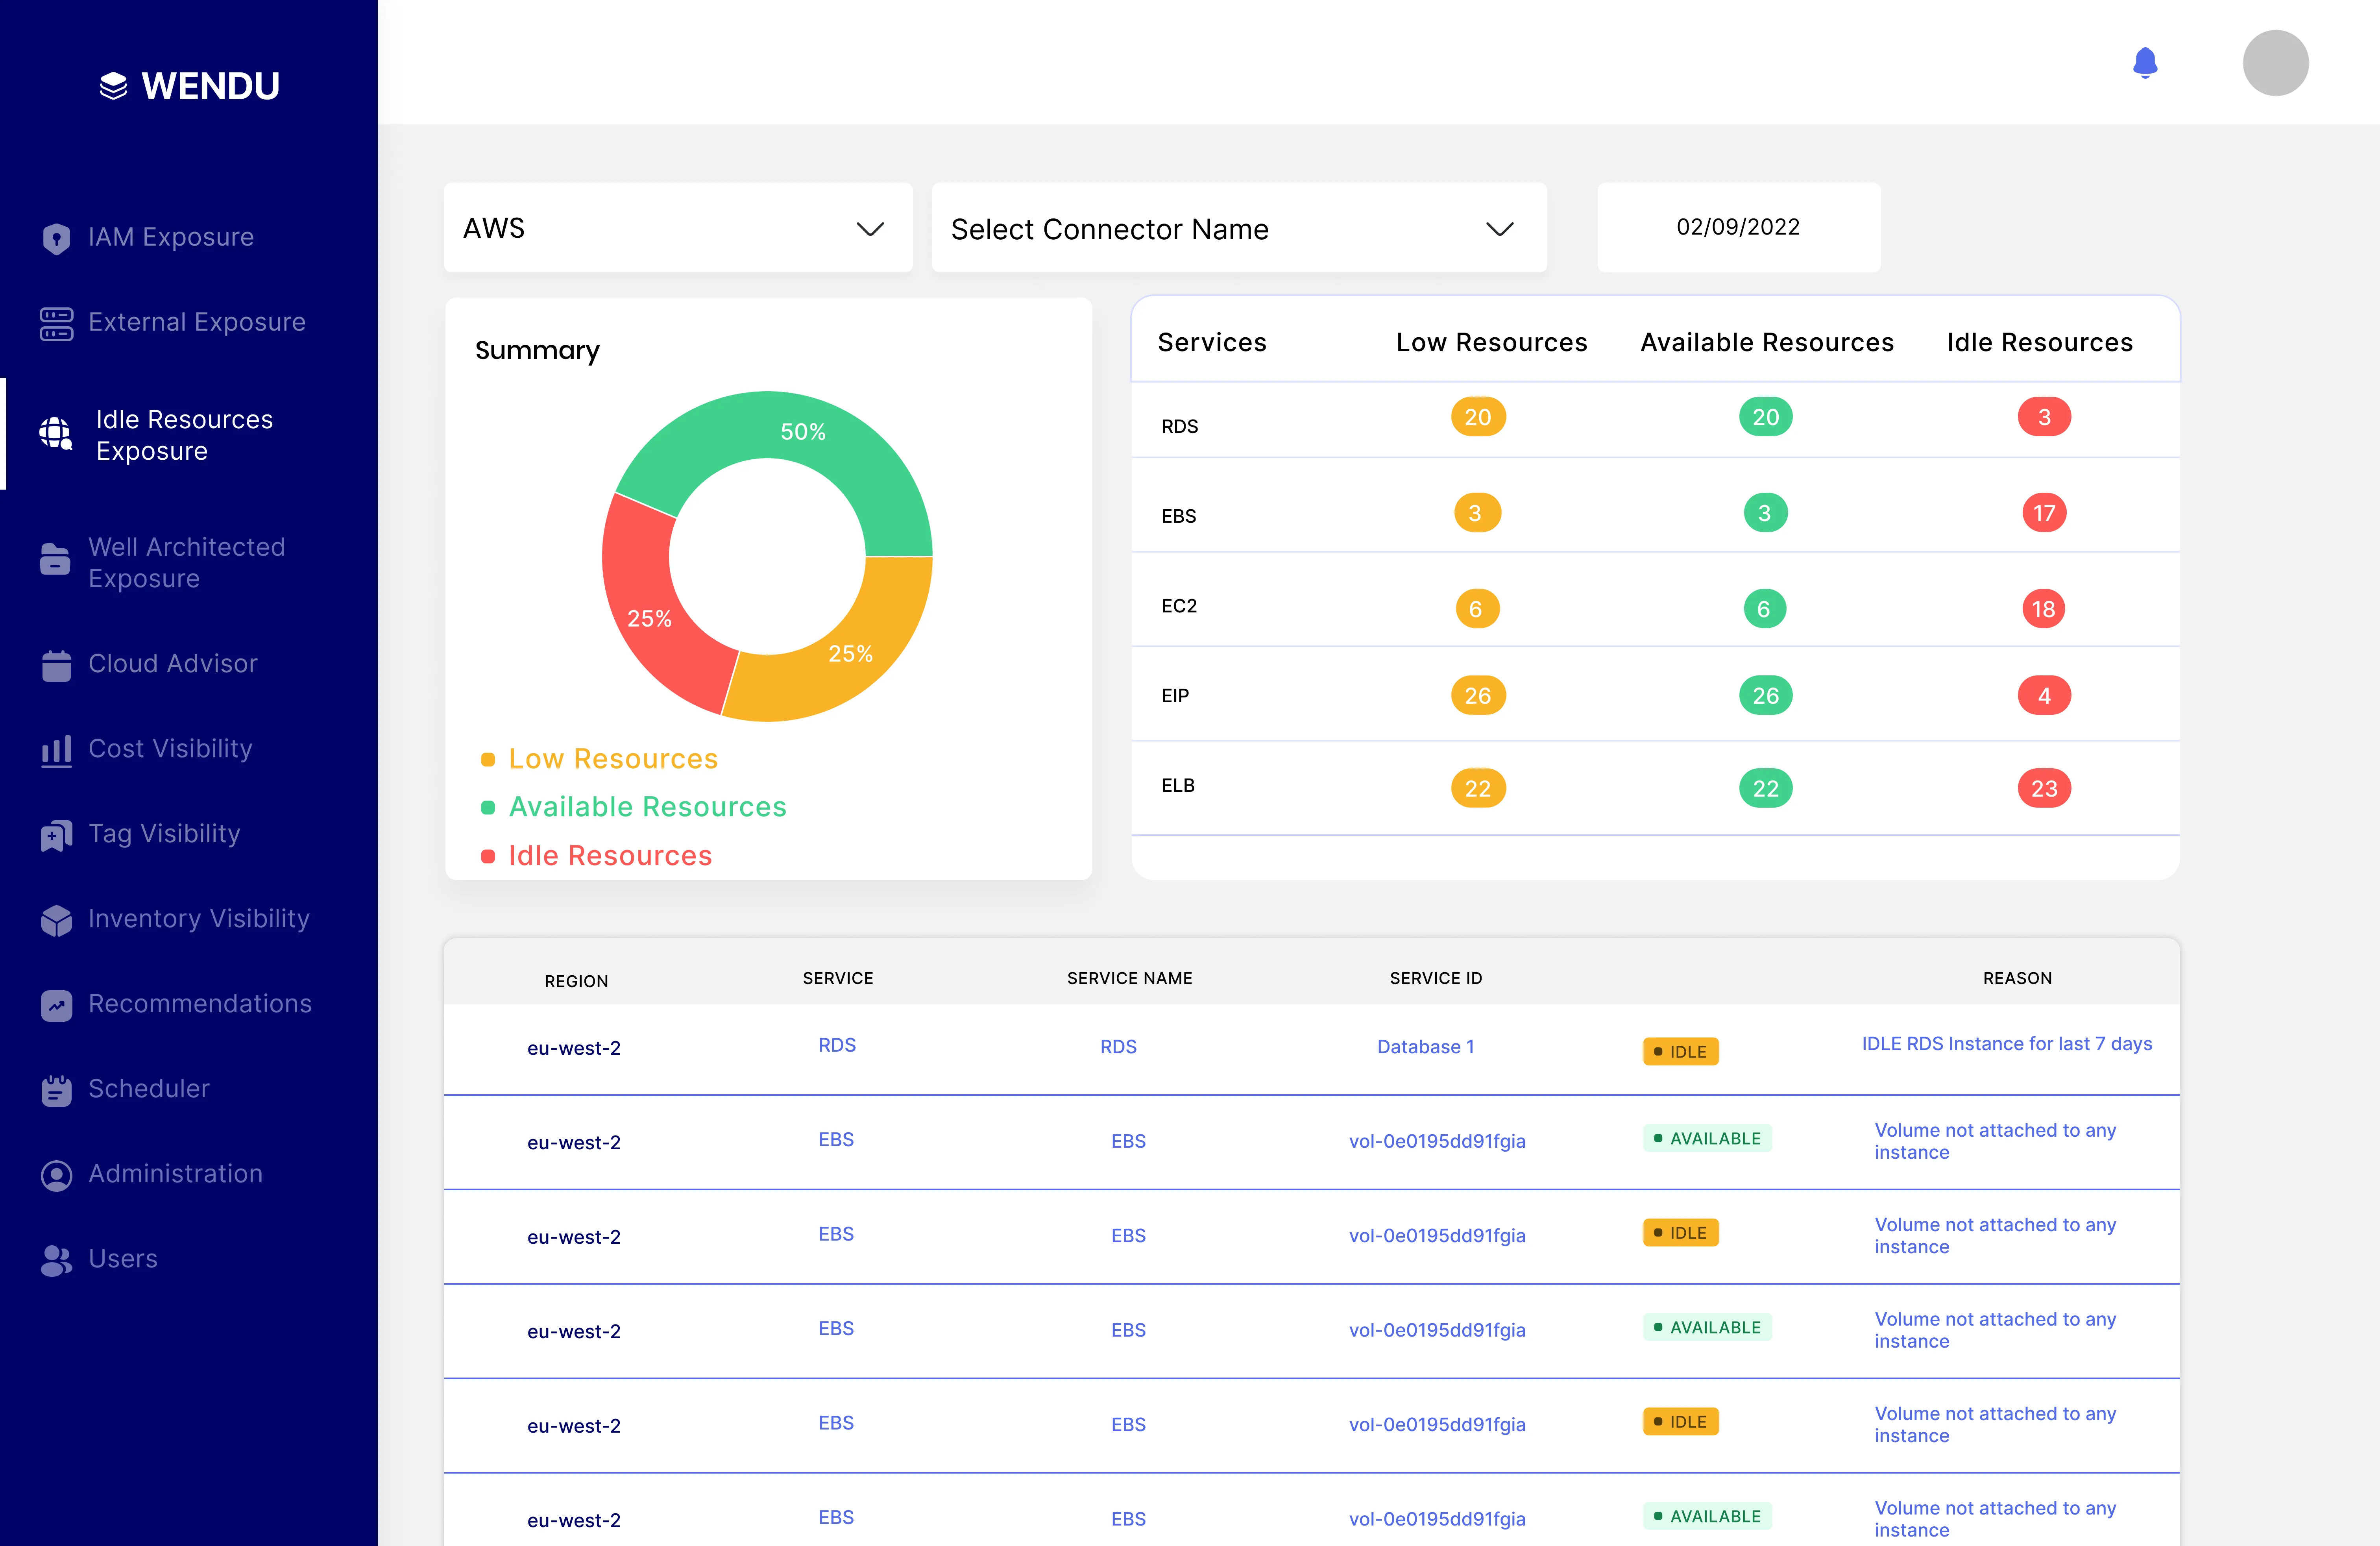
Task: Click the EBS idle resources badge 17
Action: pyautogui.click(x=2044, y=513)
